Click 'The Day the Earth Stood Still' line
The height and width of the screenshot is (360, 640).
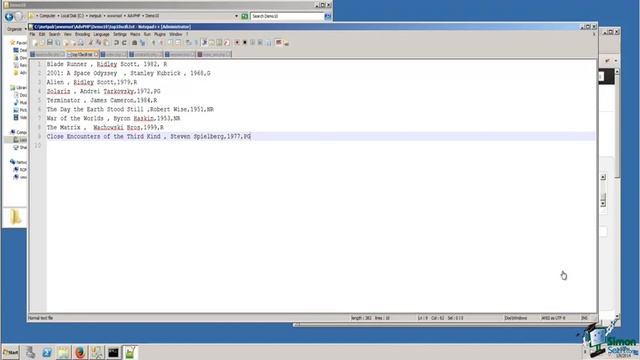coord(130,109)
